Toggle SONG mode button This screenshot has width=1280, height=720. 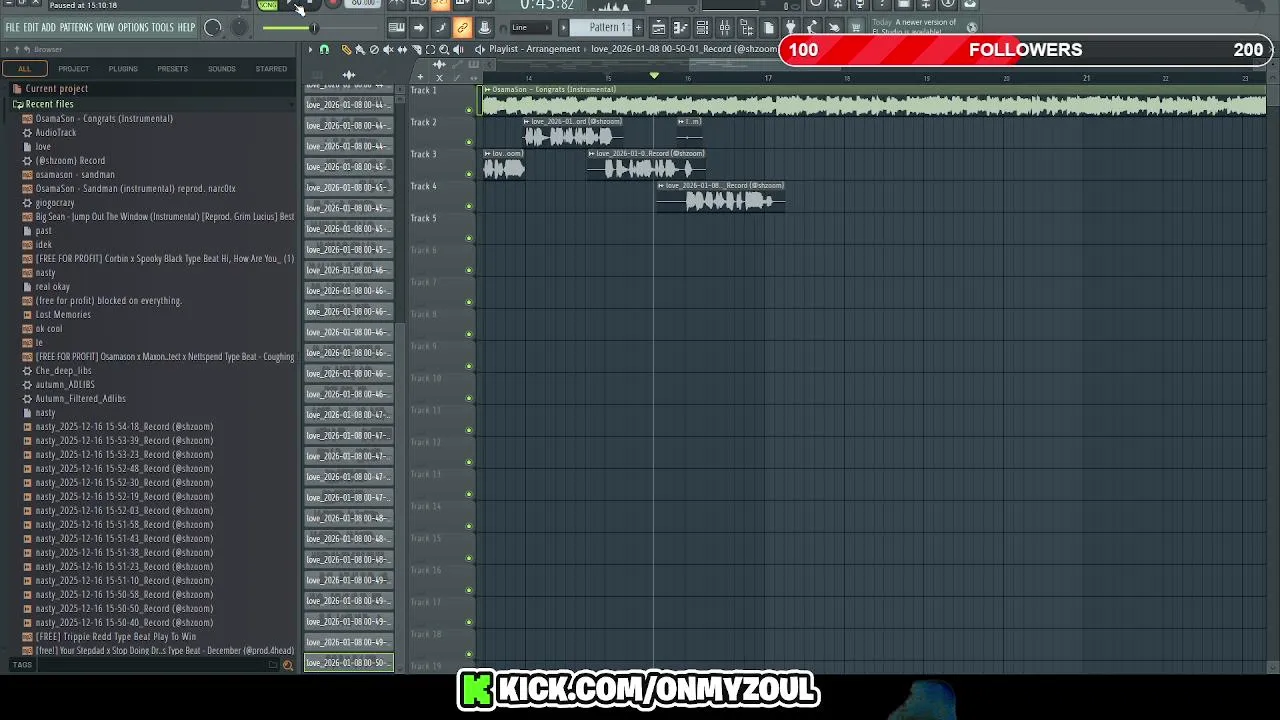267,5
